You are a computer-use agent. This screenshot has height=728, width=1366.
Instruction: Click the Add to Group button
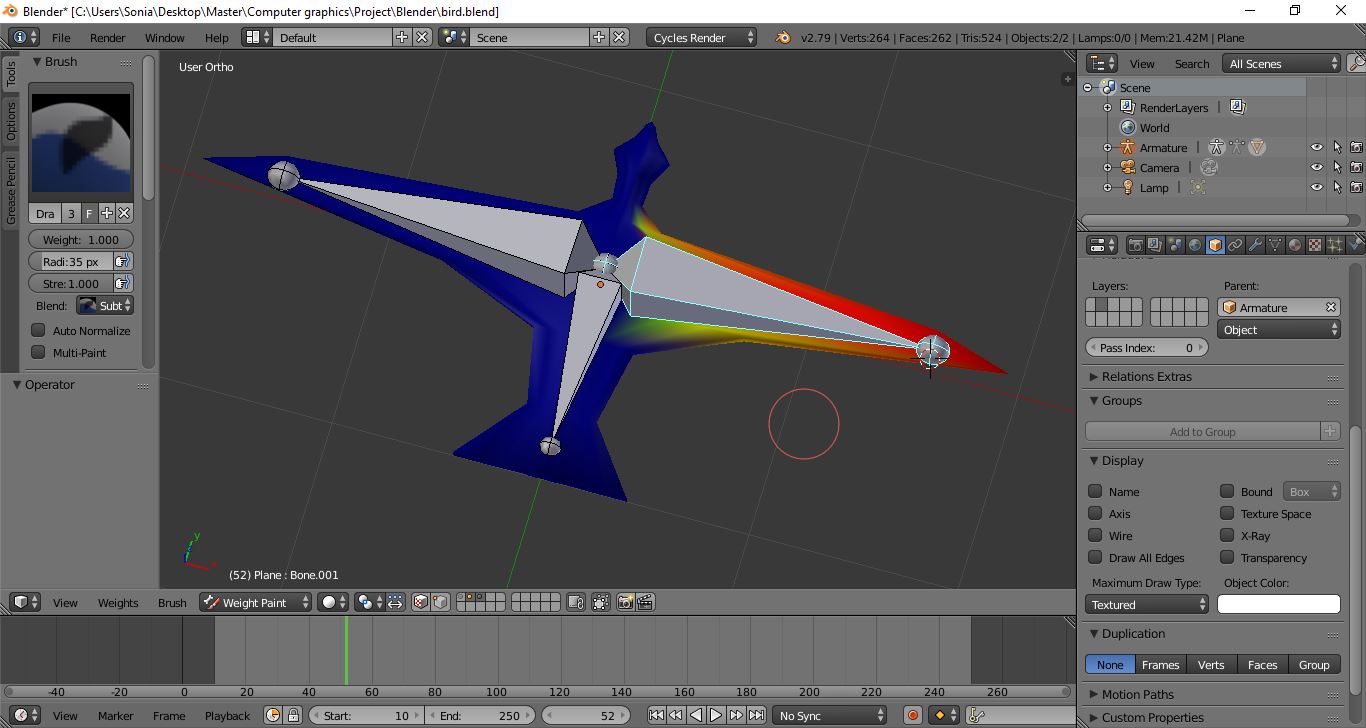coord(1202,431)
